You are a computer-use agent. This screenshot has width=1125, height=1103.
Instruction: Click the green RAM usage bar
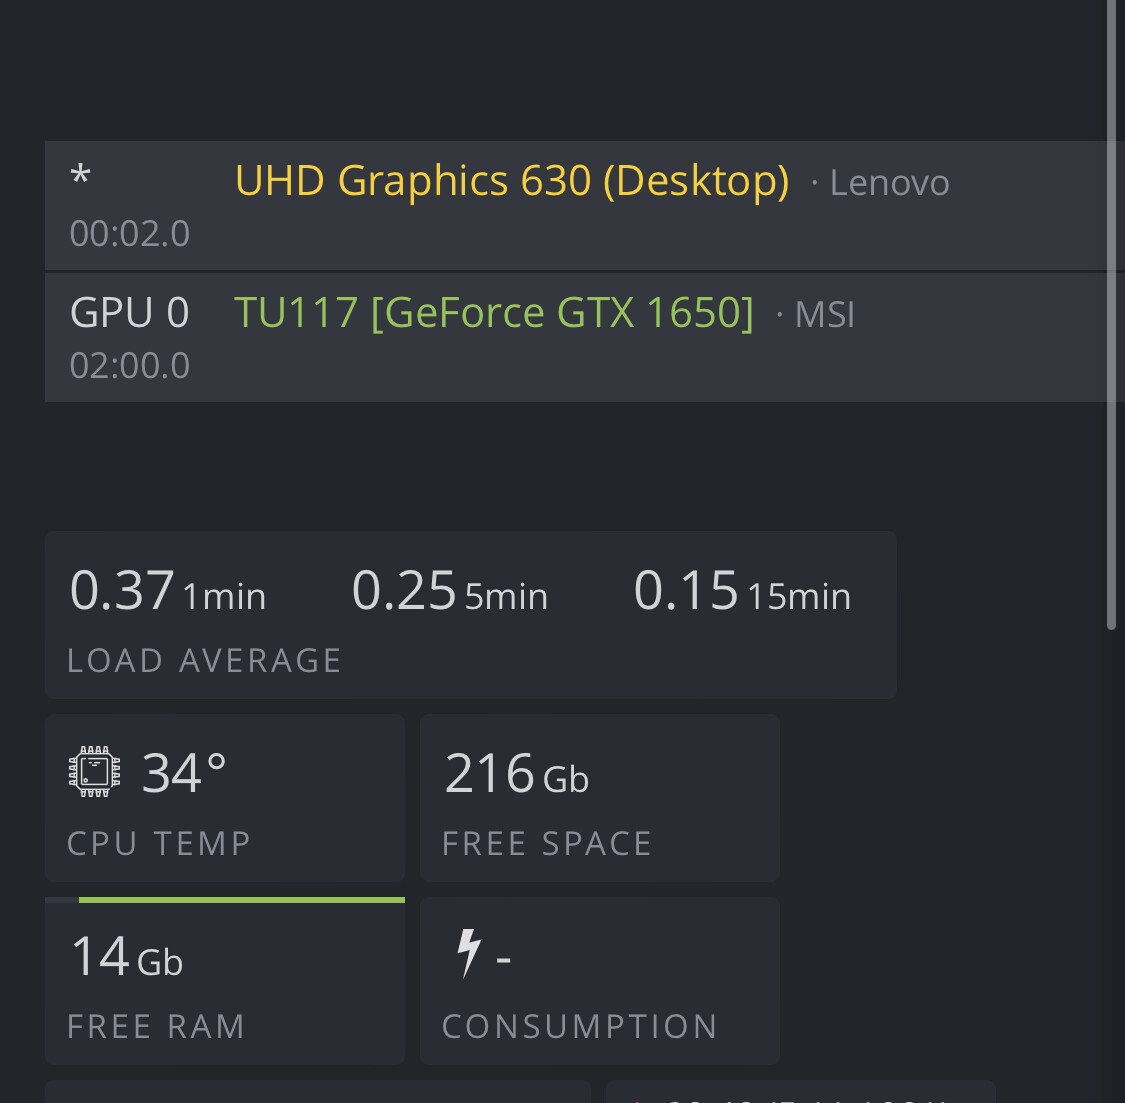(241, 900)
